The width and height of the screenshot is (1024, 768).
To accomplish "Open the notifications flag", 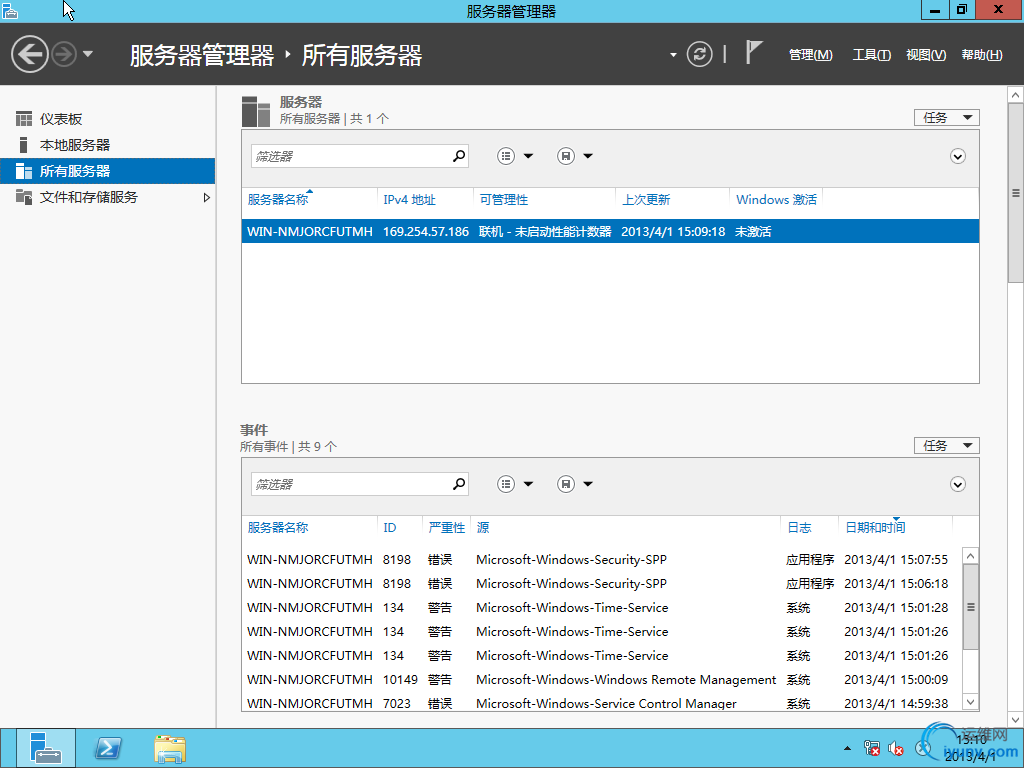I will [x=754, y=52].
